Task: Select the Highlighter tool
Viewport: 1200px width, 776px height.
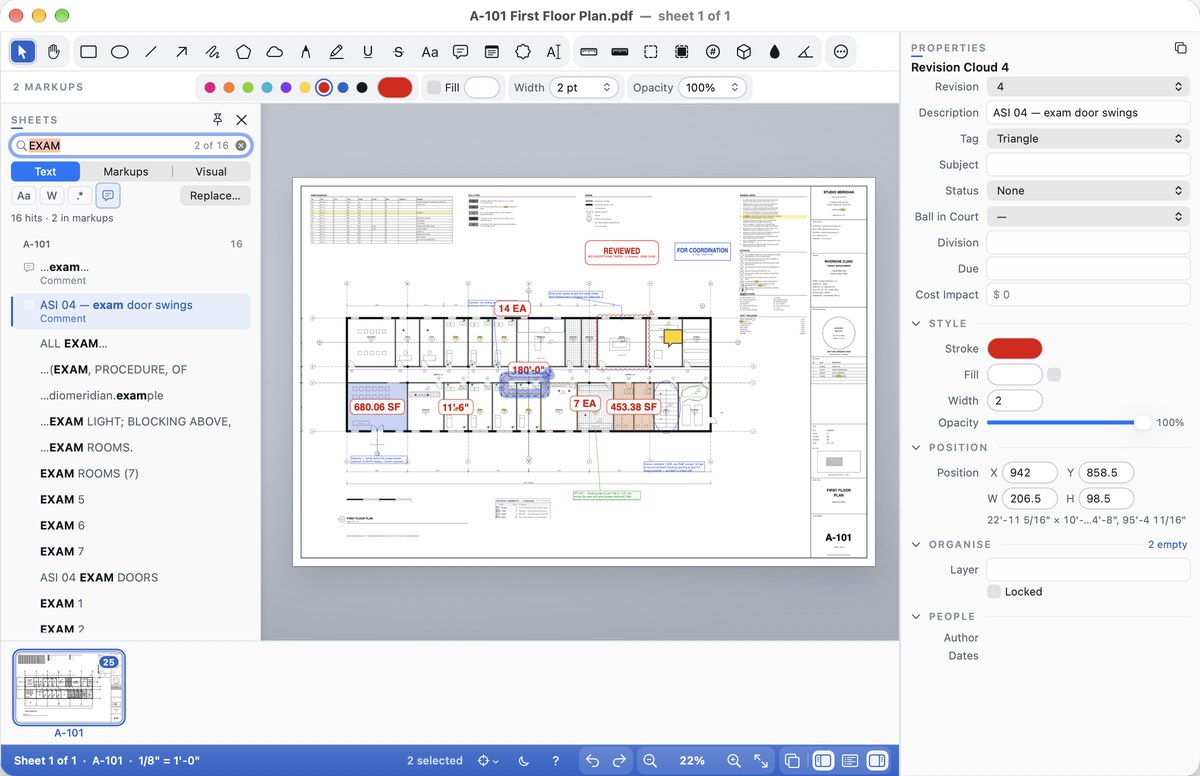Action: (336, 52)
